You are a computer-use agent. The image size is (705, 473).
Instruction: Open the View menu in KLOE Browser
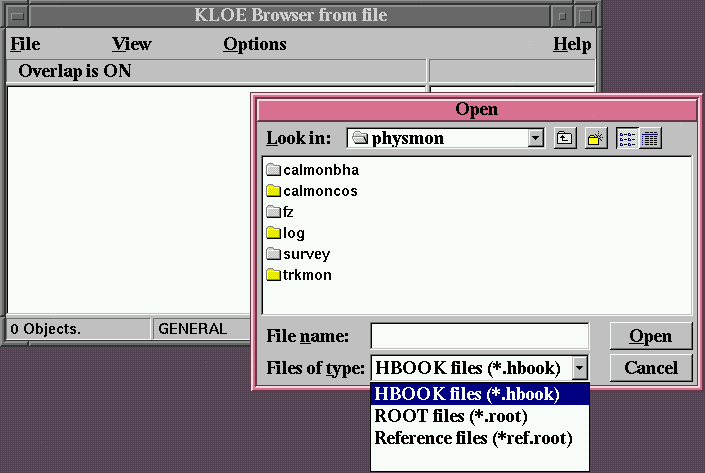tap(132, 44)
